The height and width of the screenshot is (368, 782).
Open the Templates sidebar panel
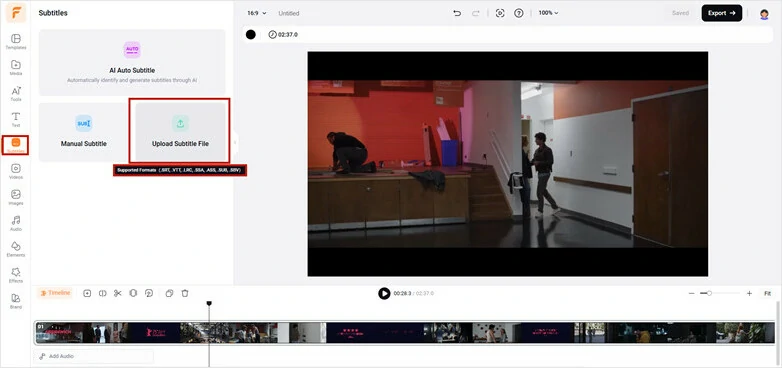tap(15, 41)
